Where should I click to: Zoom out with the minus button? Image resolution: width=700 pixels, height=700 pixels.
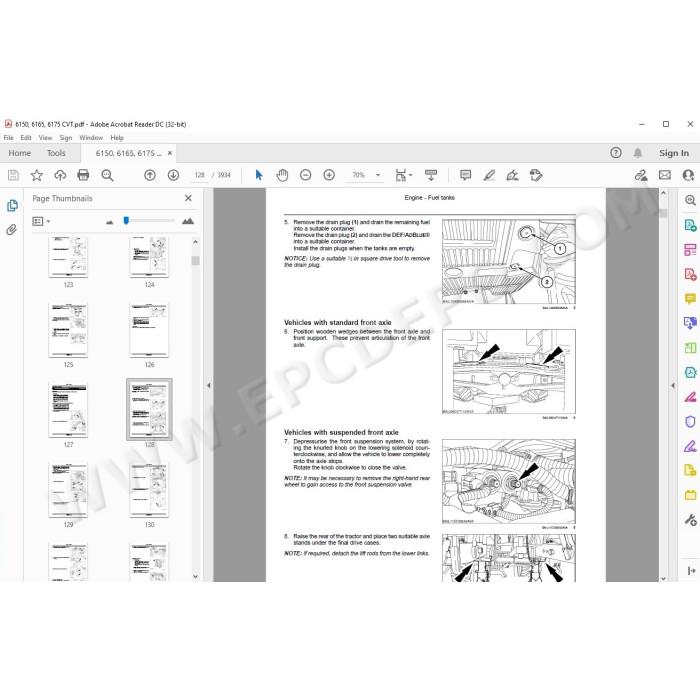(x=305, y=175)
